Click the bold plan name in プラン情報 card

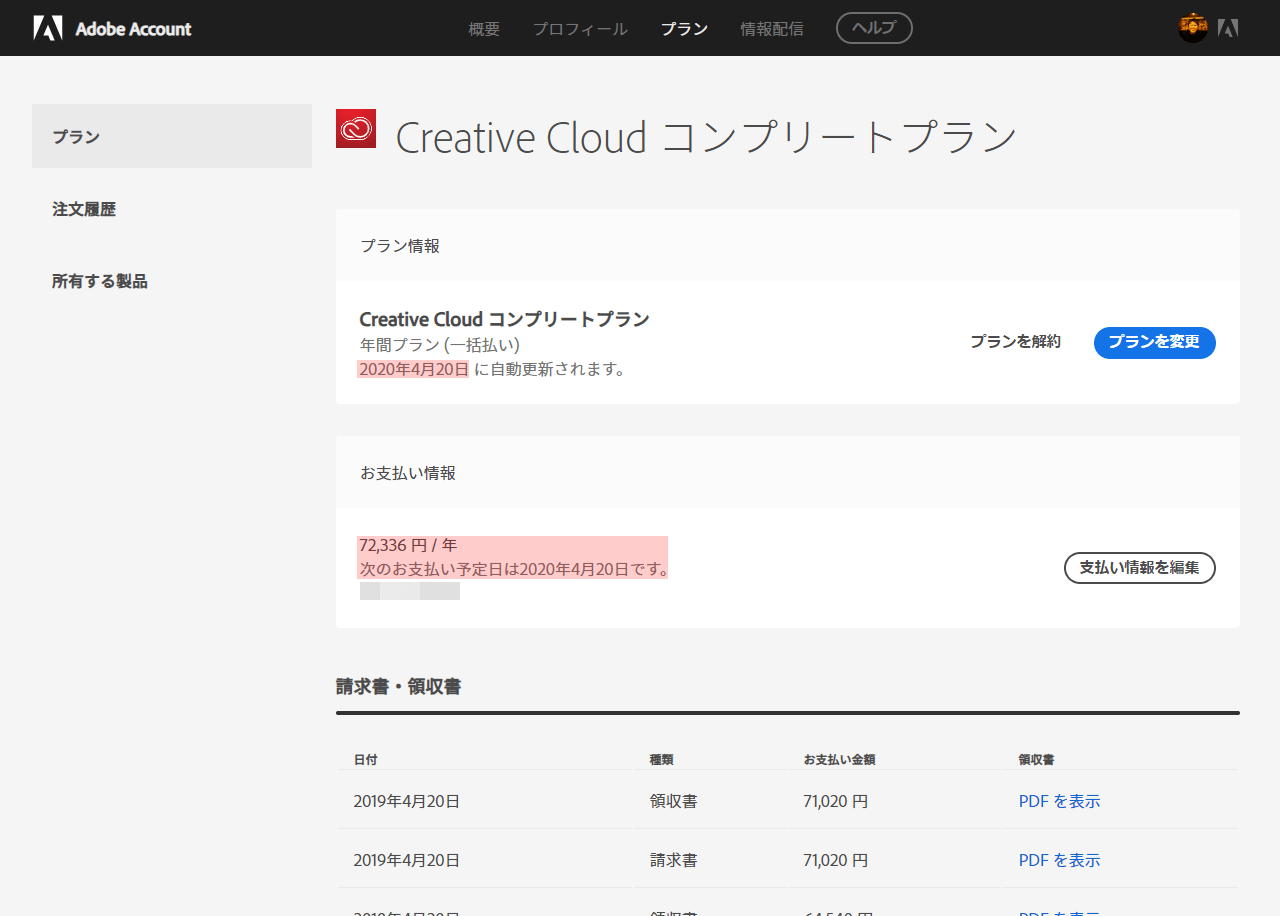505,319
